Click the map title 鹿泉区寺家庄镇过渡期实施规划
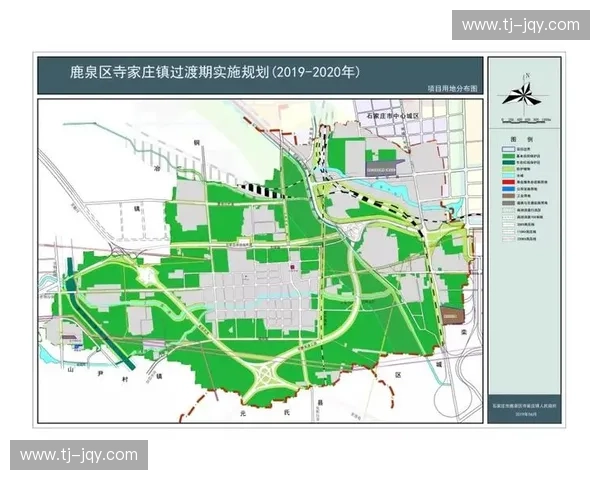This screenshot has width=600, height=480. pos(170,72)
